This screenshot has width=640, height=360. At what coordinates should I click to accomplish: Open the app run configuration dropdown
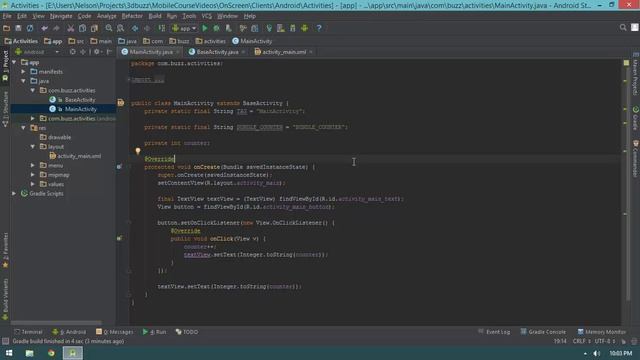pyautogui.click(x=184, y=28)
